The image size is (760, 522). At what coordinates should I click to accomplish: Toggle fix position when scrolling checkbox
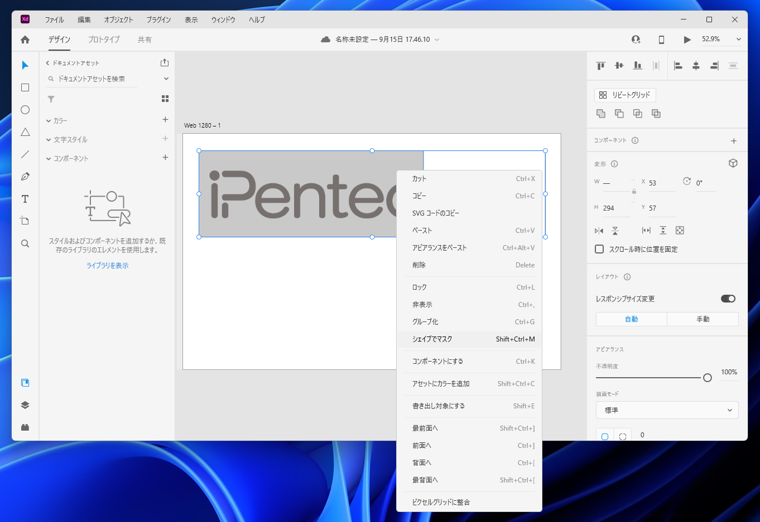[x=599, y=249]
